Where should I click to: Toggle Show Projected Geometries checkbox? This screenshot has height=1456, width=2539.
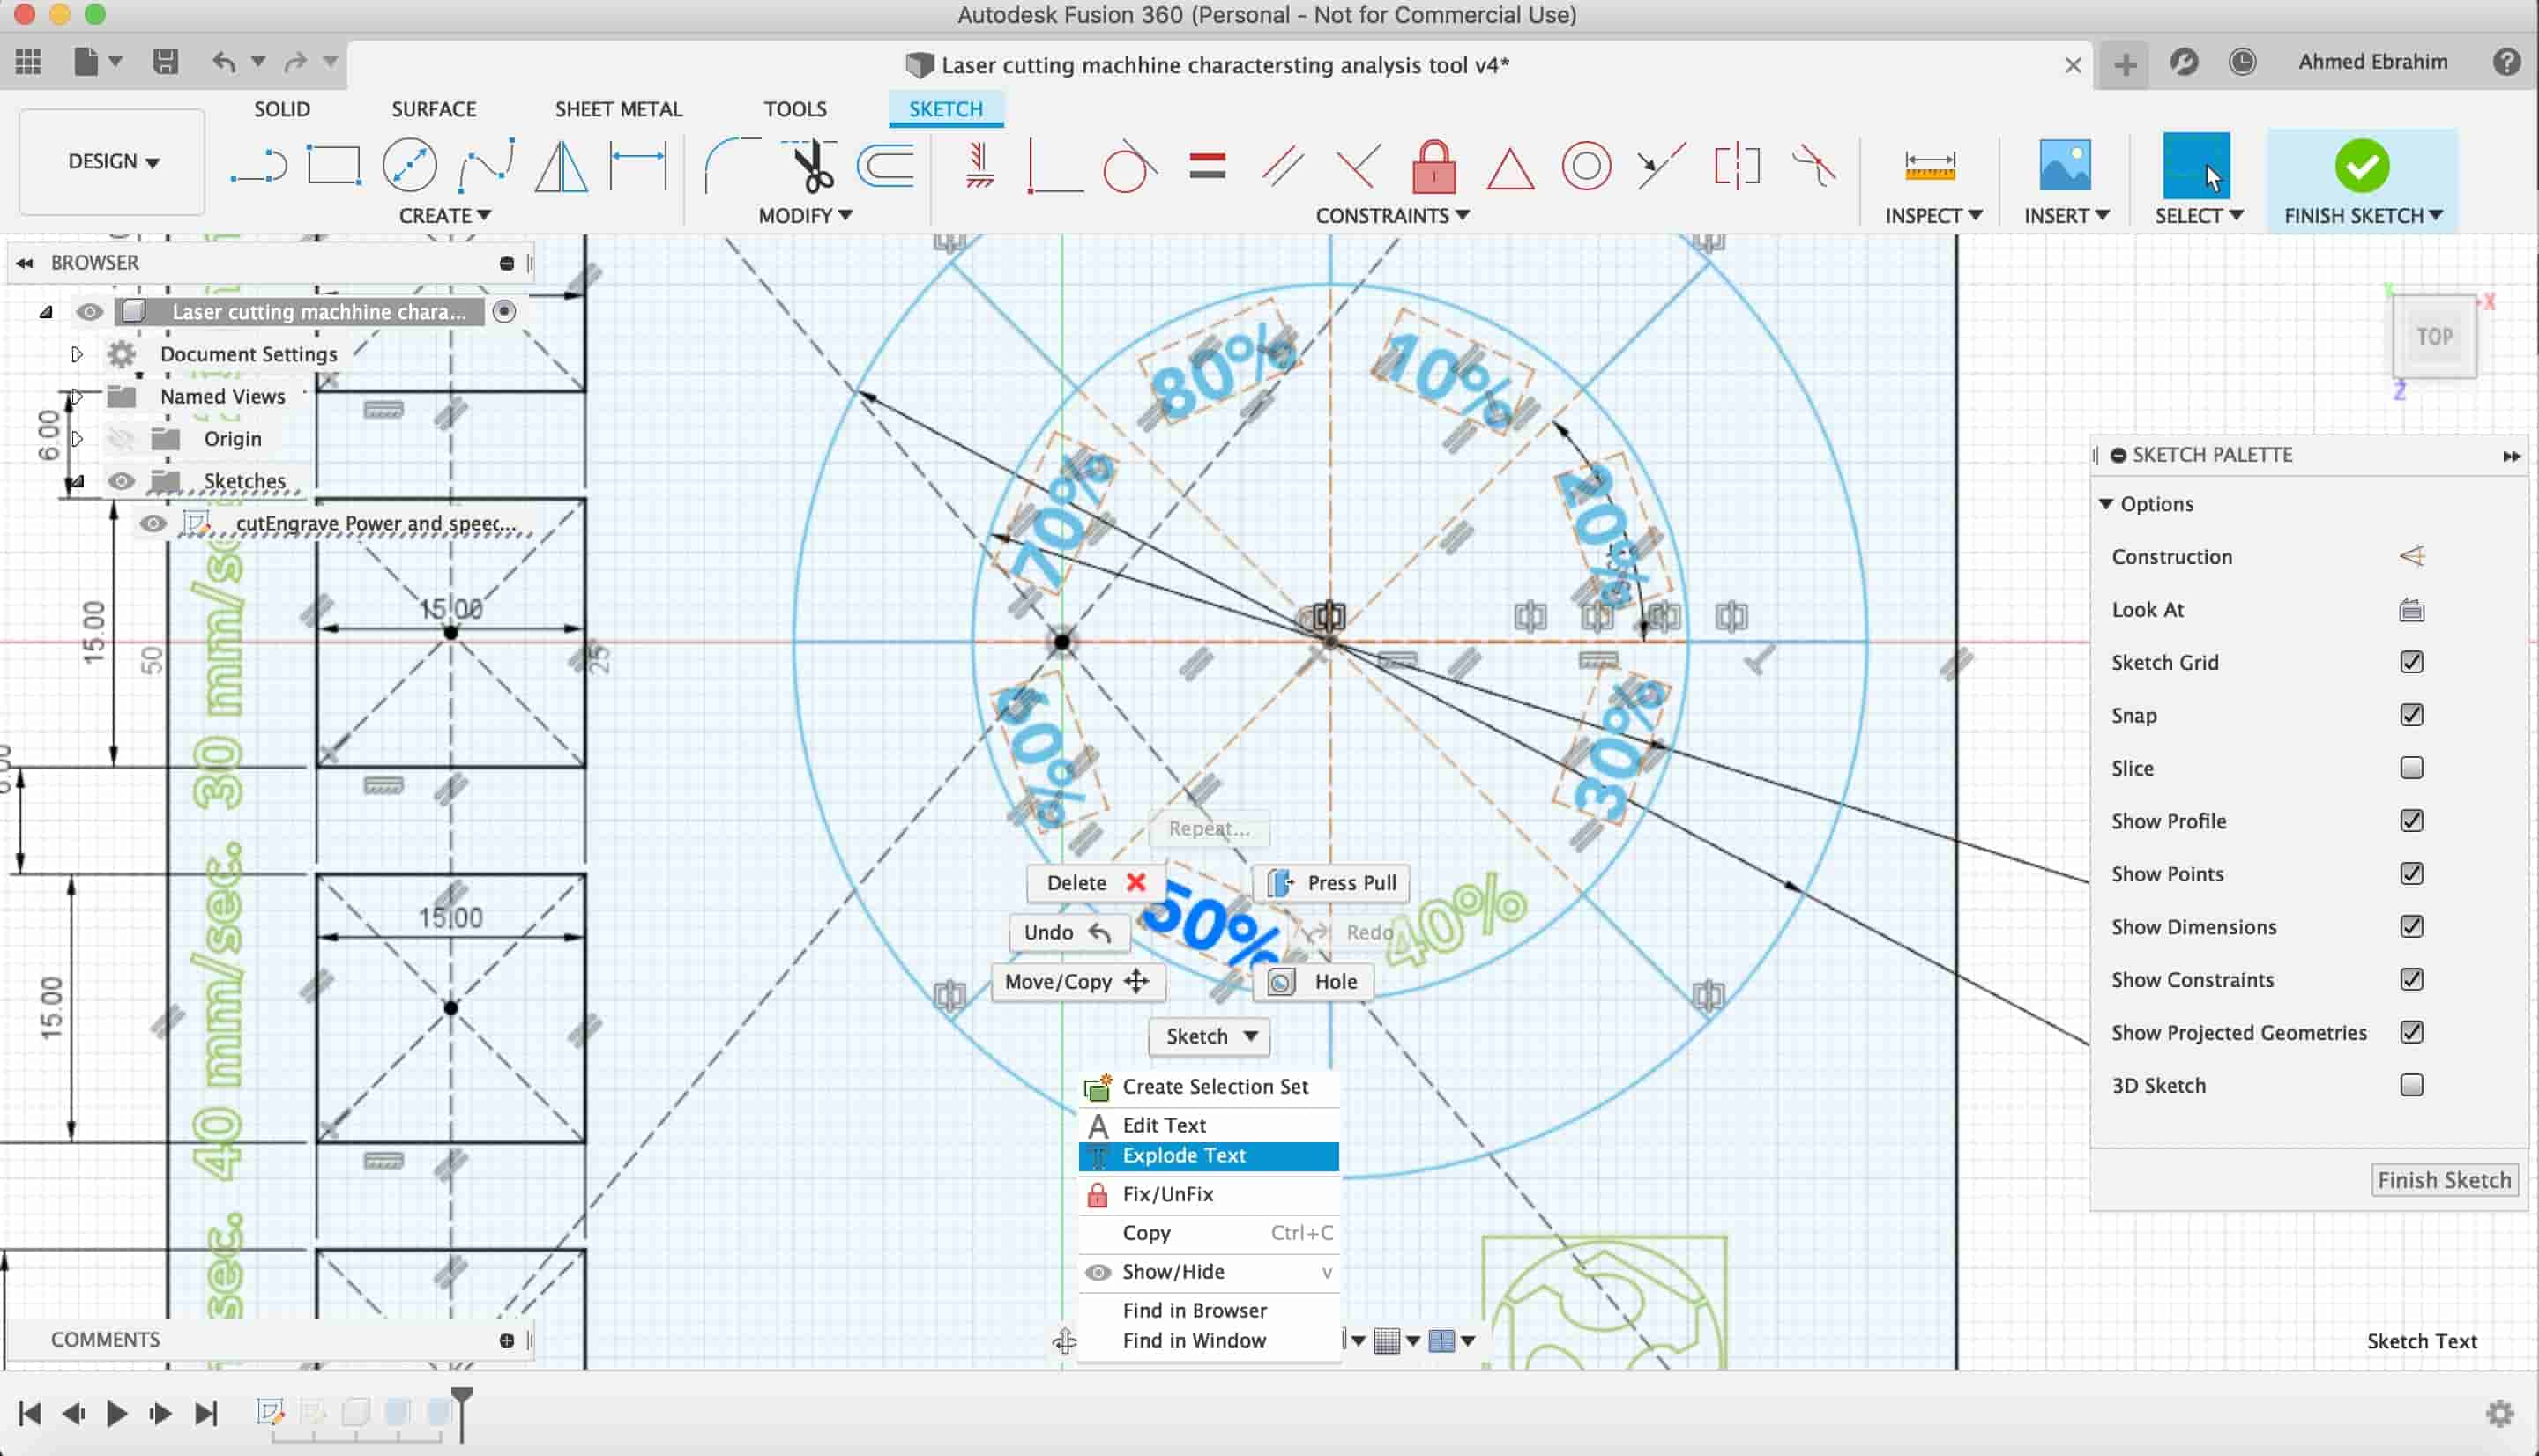click(x=2411, y=1033)
